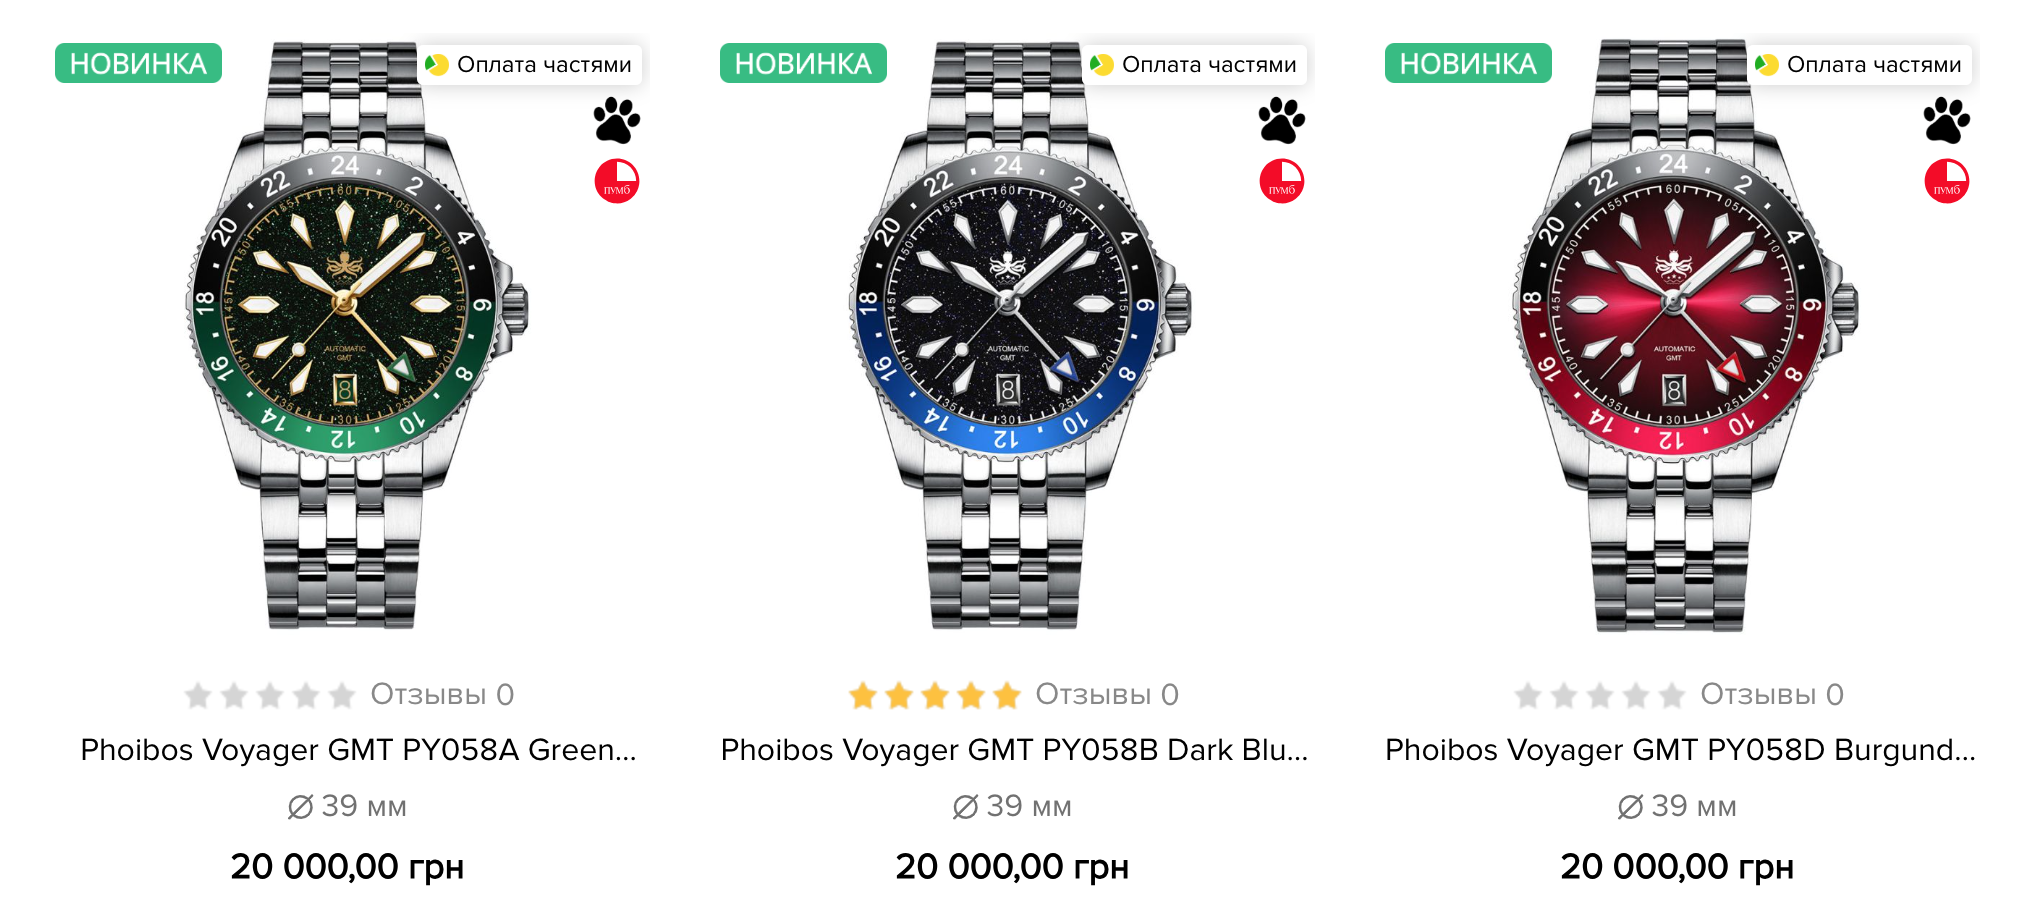This screenshot has height=922, width=2018.
Task: Click 'НОВИНКА' badge on green watch
Action: pos(138,63)
